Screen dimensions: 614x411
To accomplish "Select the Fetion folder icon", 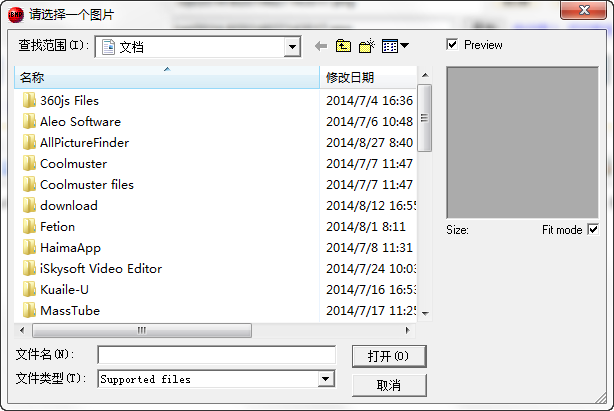I will click(29, 227).
